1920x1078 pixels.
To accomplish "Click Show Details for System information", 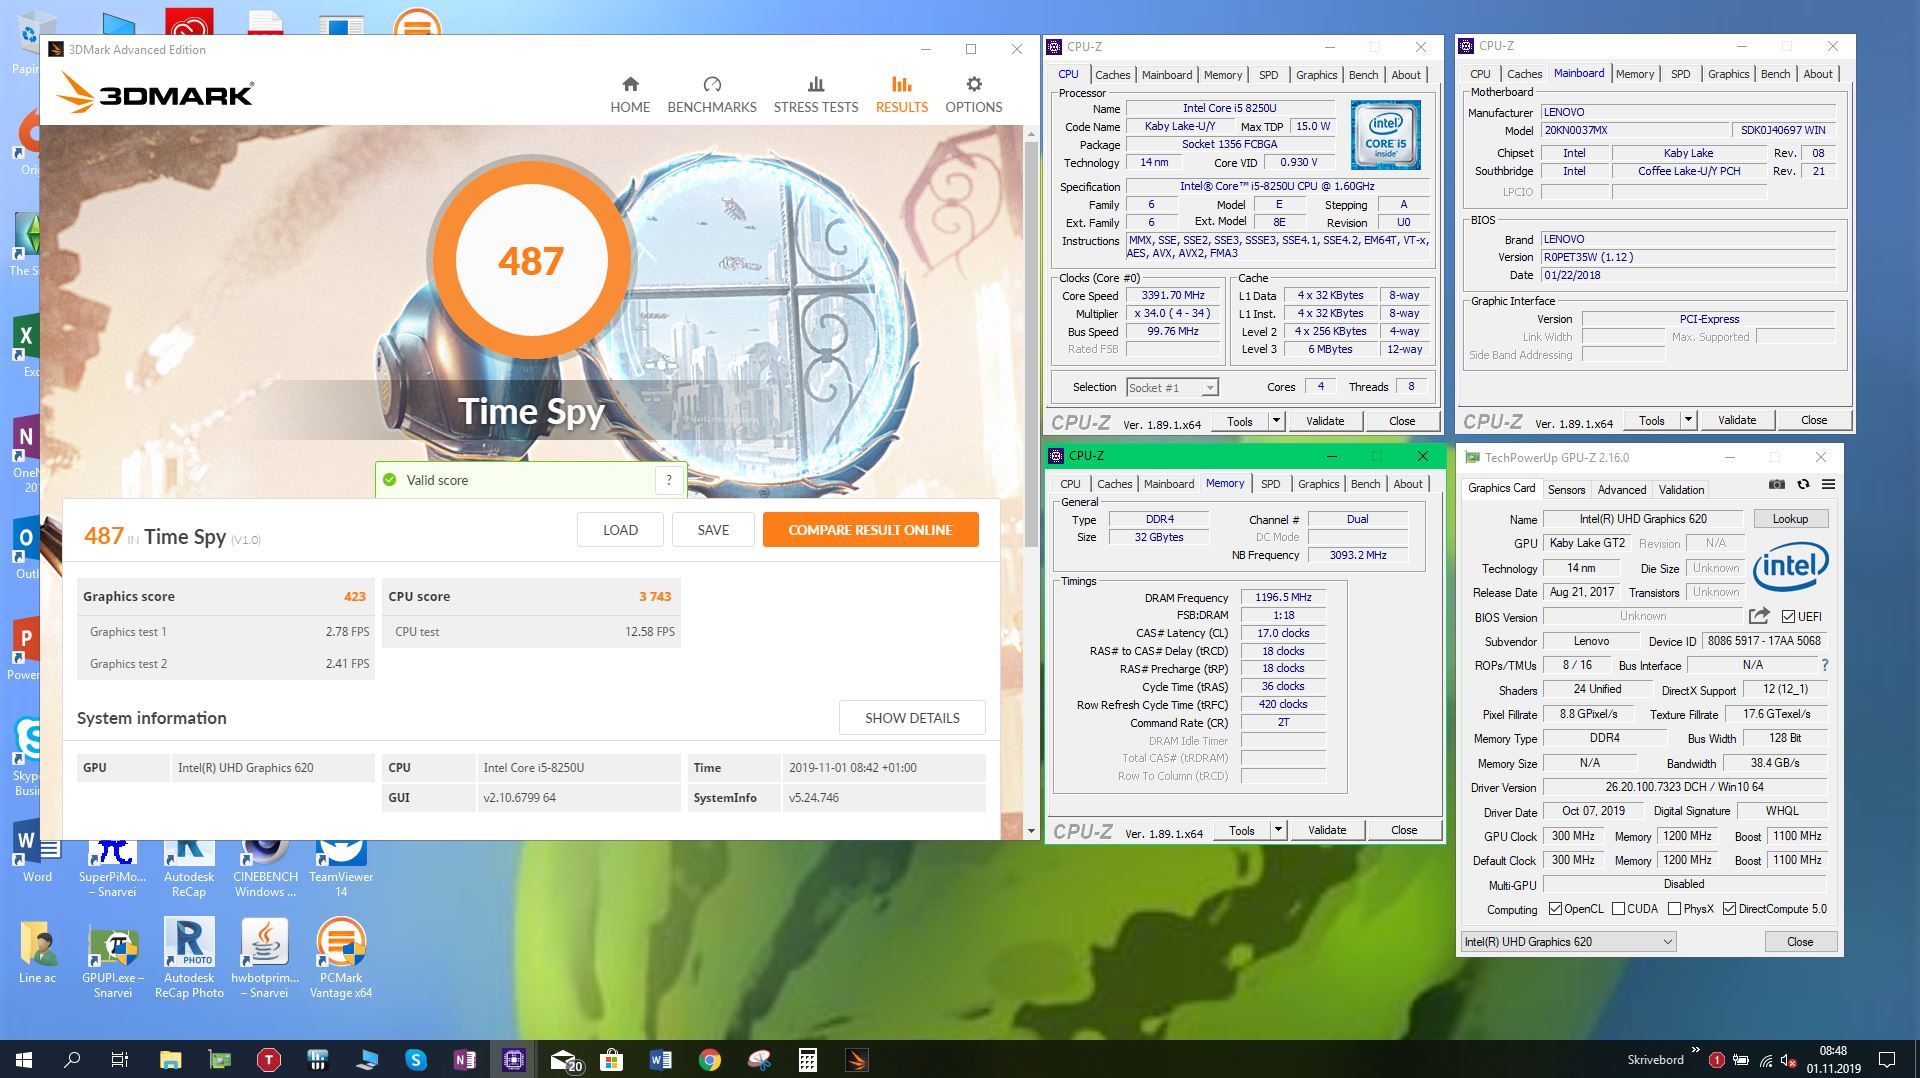I will coord(912,718).
